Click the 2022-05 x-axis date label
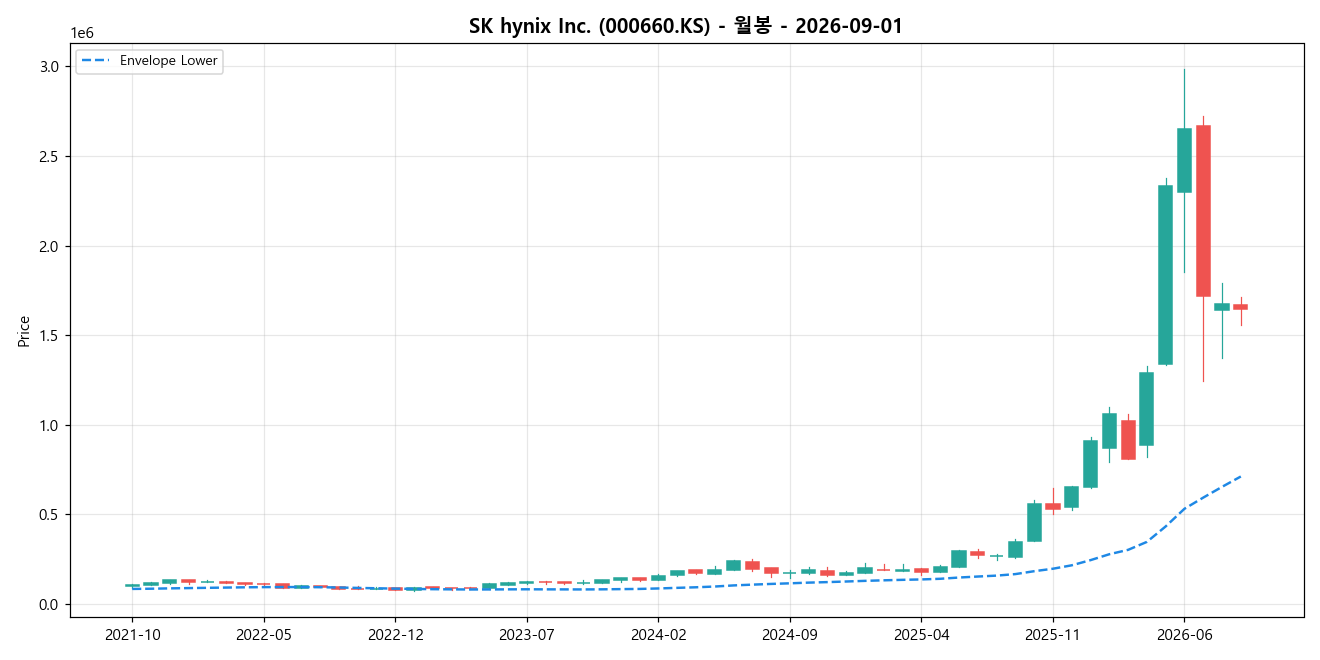This screenshot has width=1320, height=660. pos(264,634)
